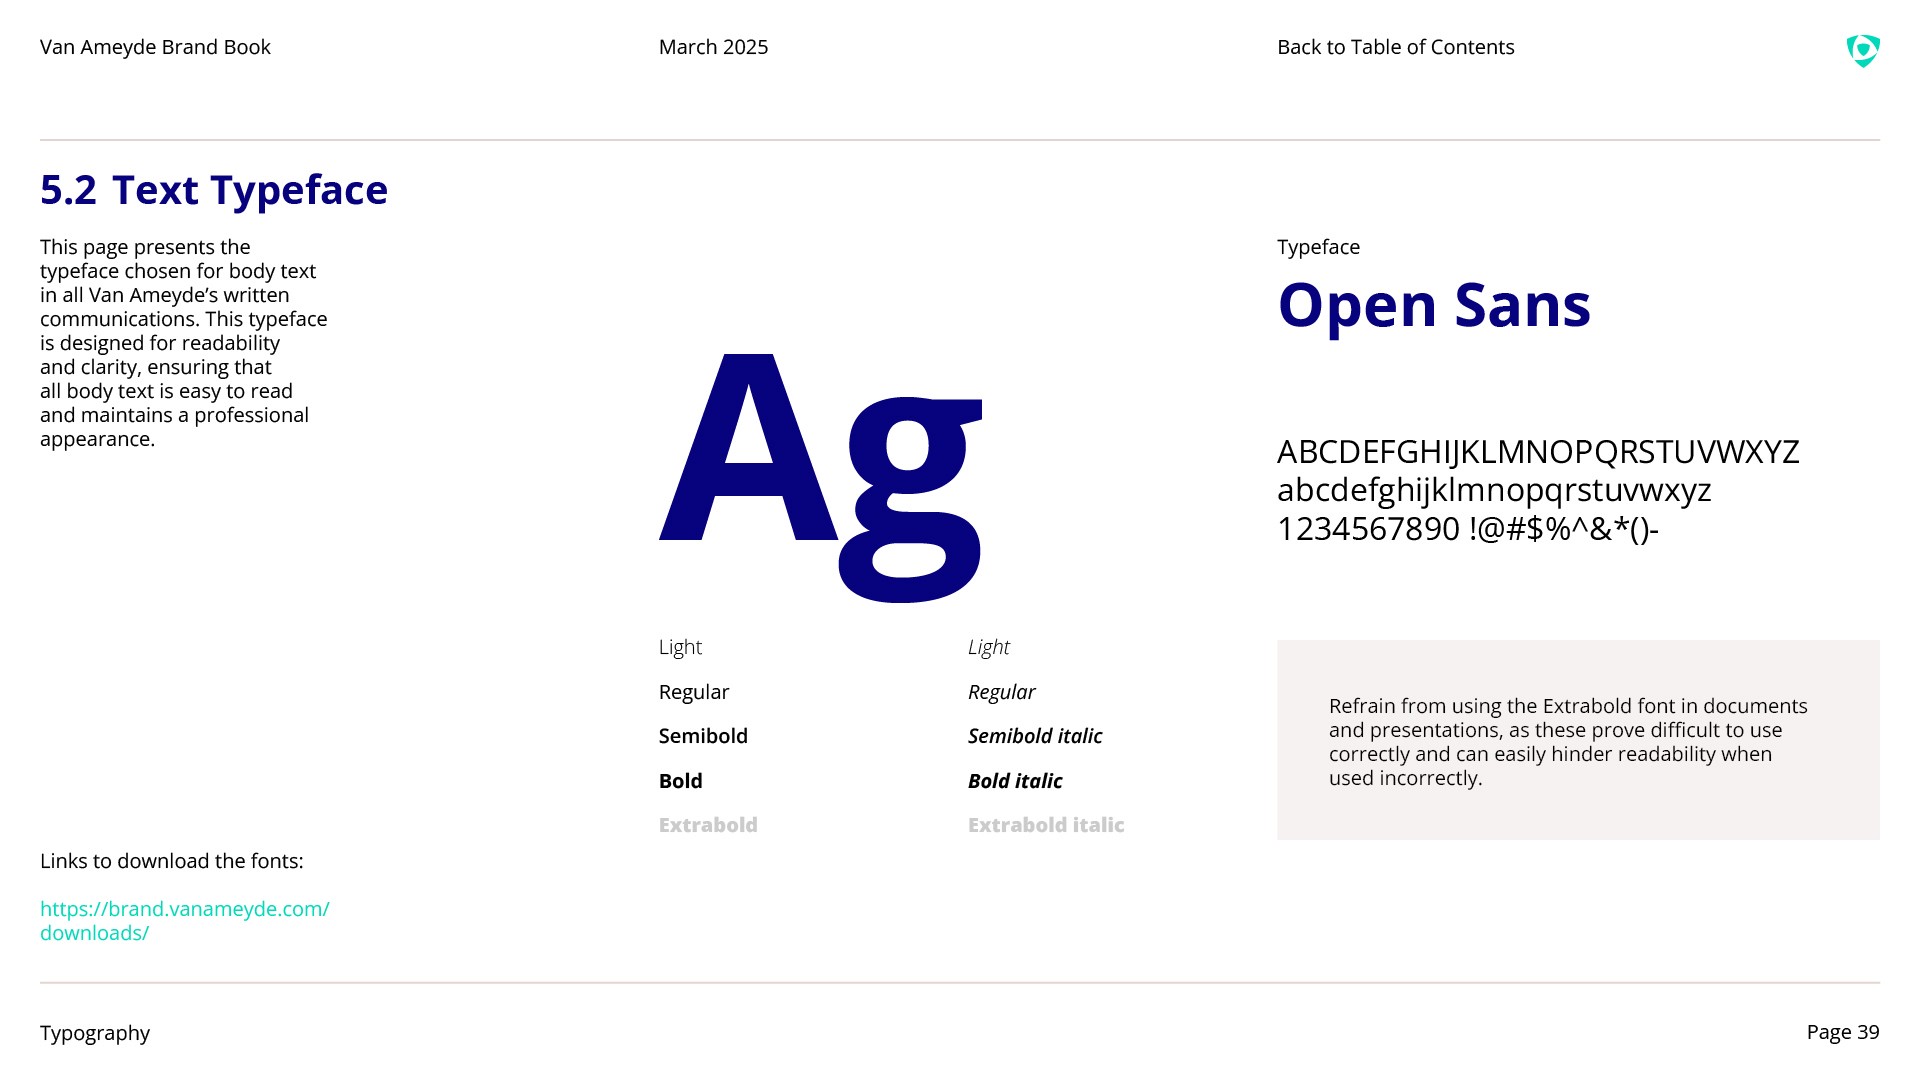Screen dimensions: 1920x1080
Task: Click the lowercase alphabet sample line
Action: (1494, 490)
